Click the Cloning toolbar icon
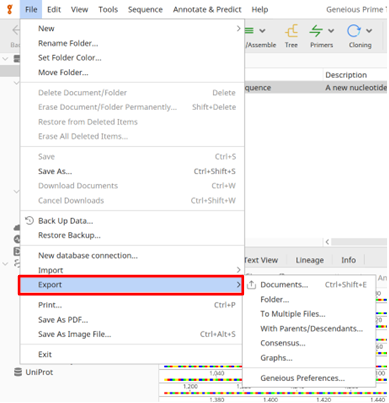 354,31
